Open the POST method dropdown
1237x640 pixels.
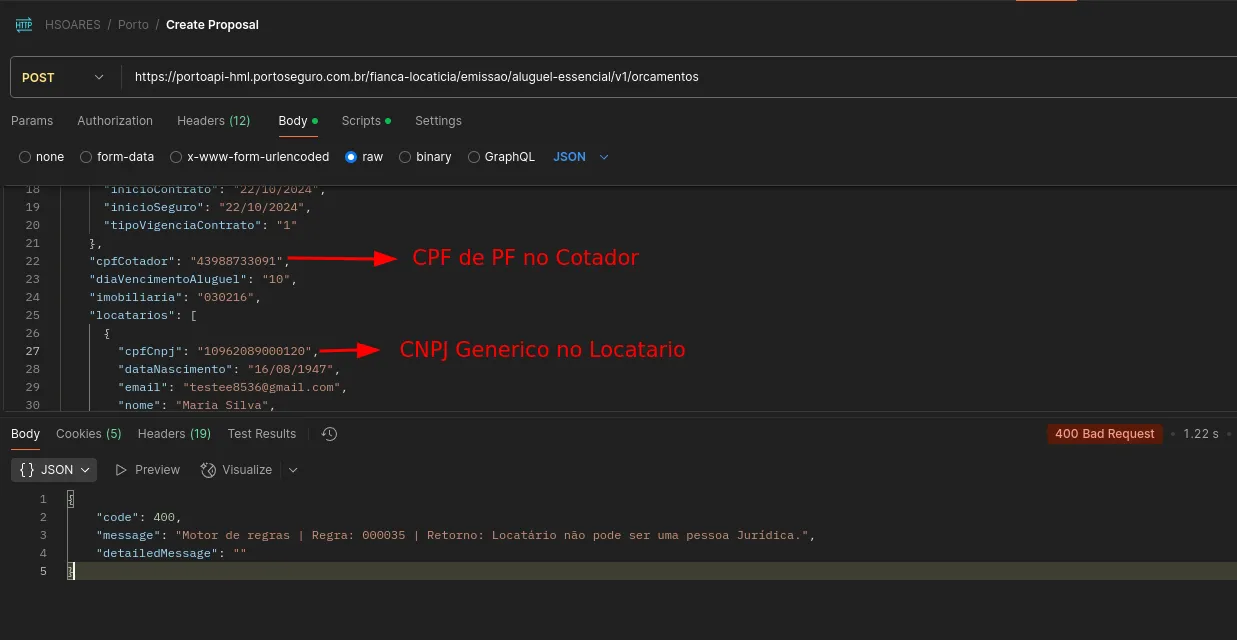coord(63,77)
